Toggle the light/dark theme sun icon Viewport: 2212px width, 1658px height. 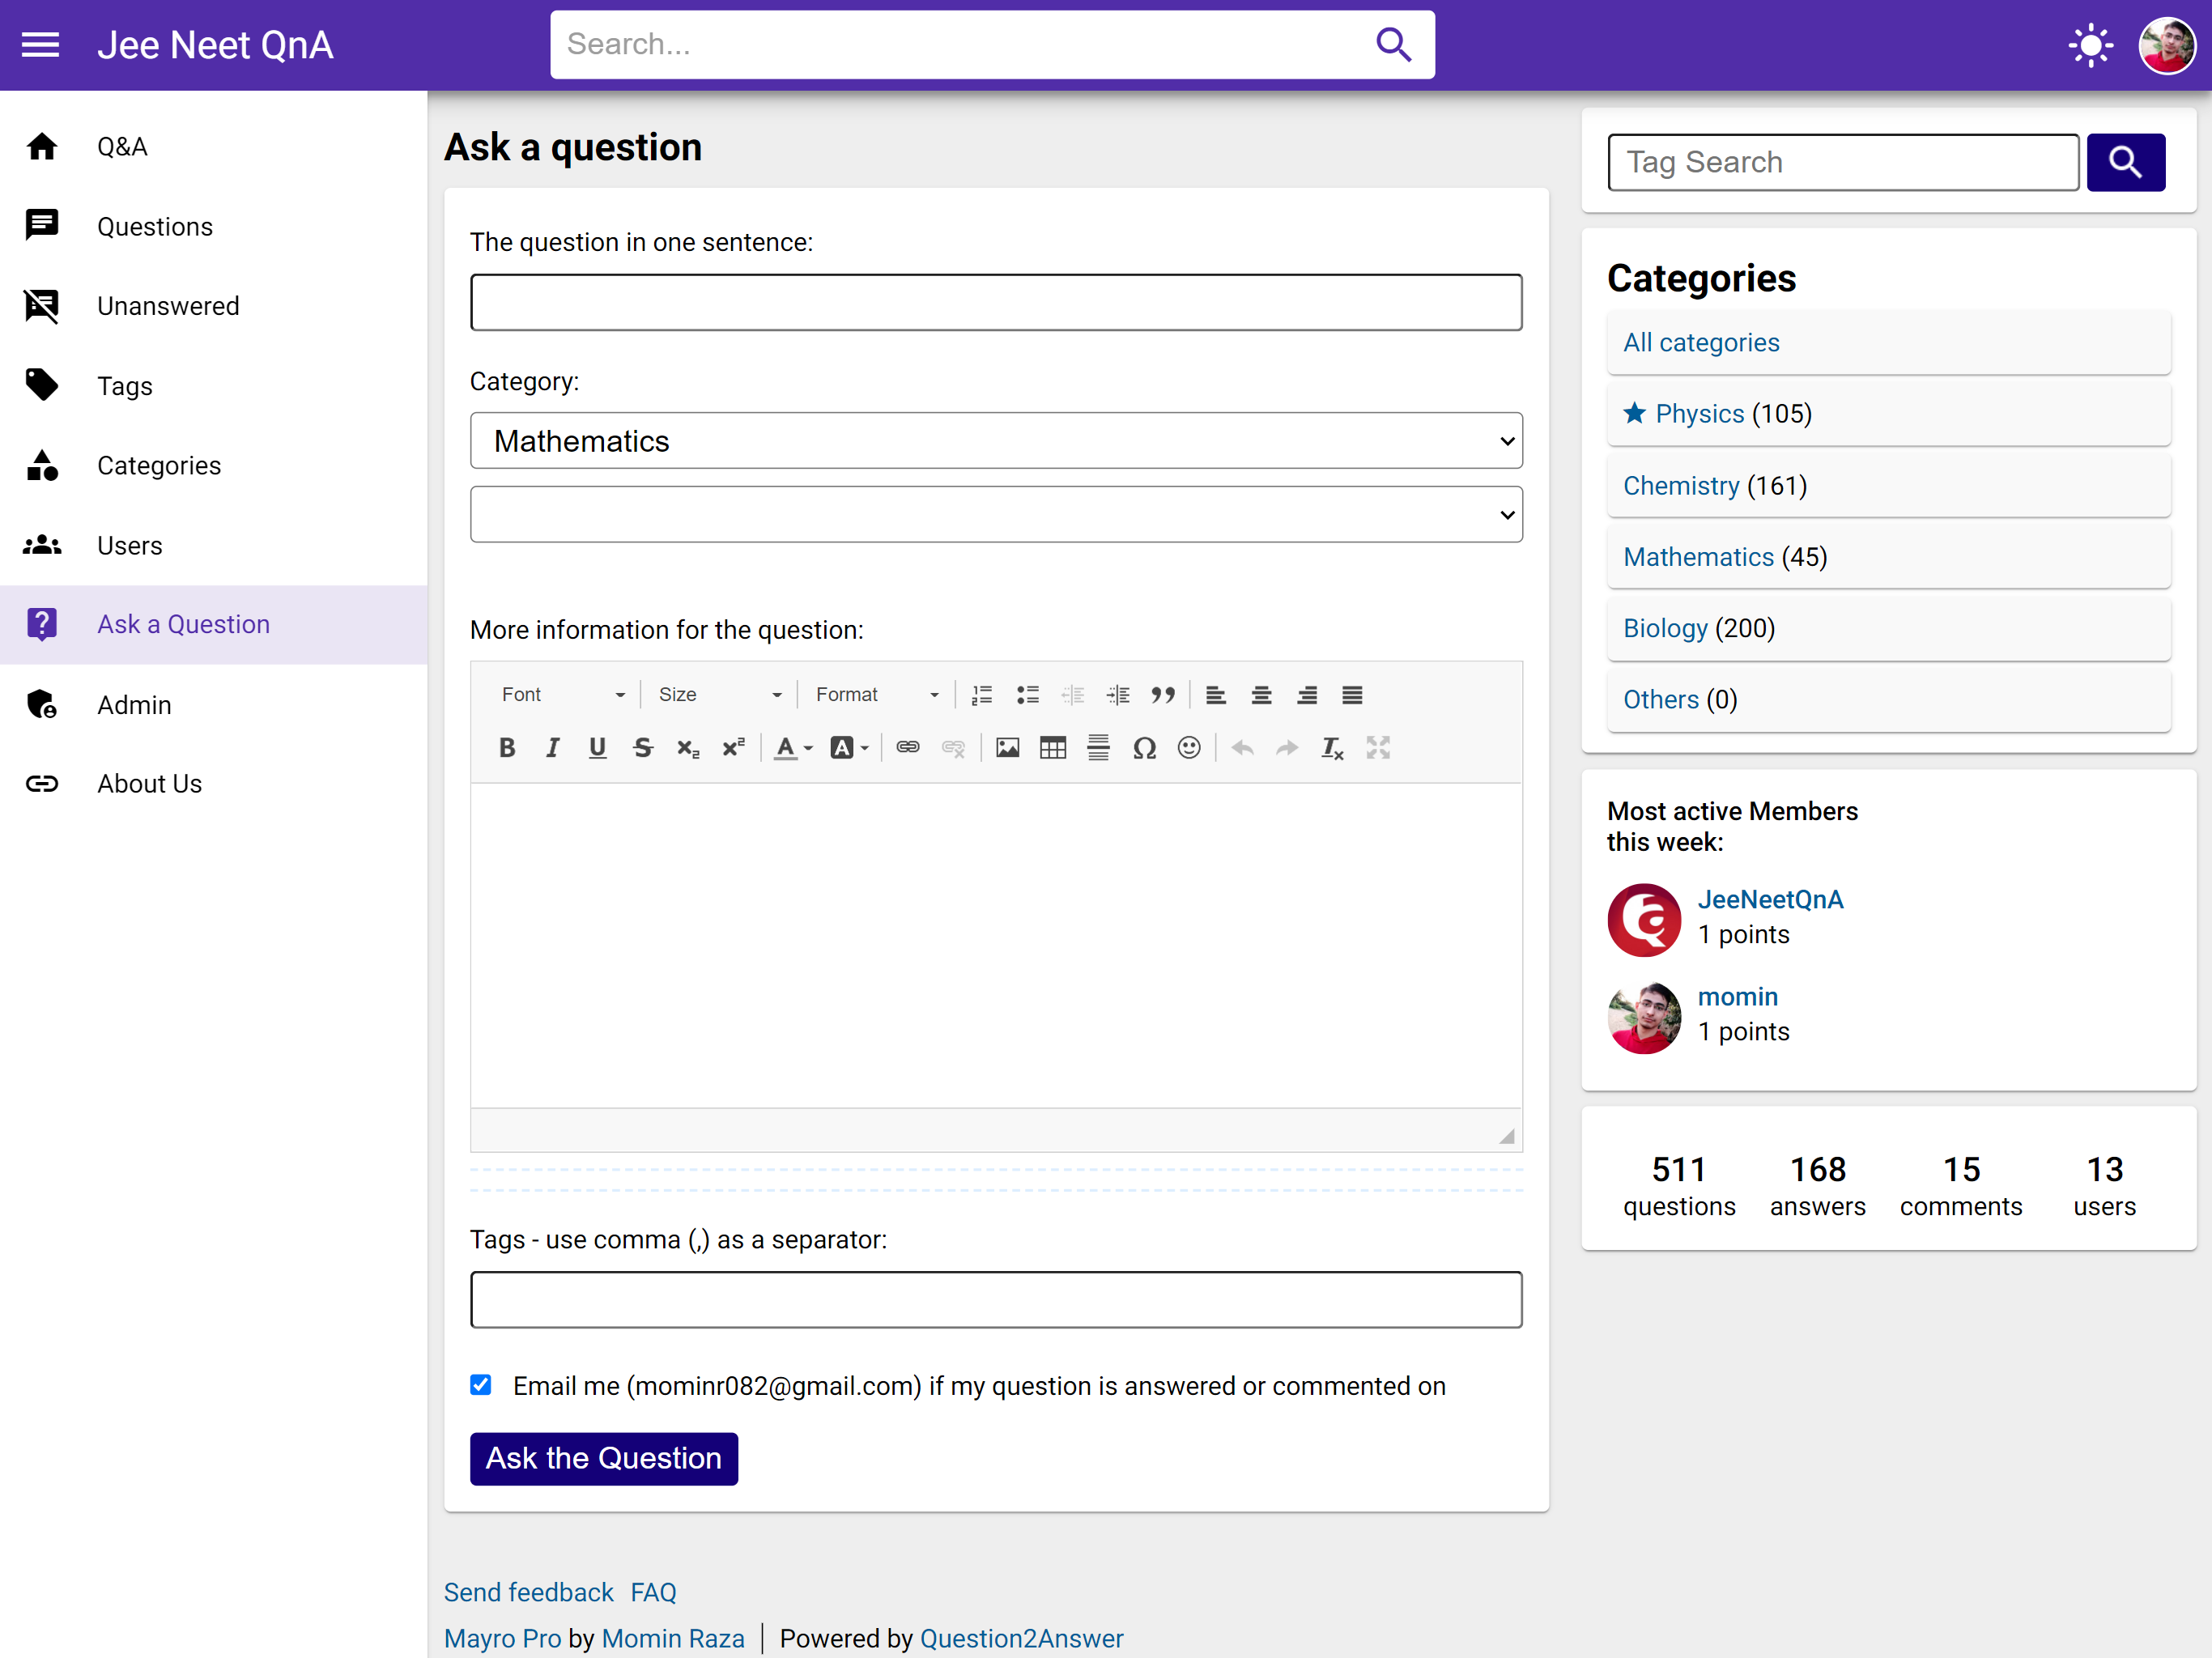2089,46
